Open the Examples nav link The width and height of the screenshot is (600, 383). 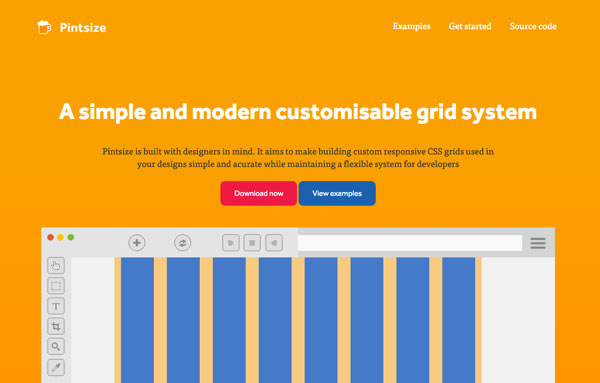(x=411, y=26)
